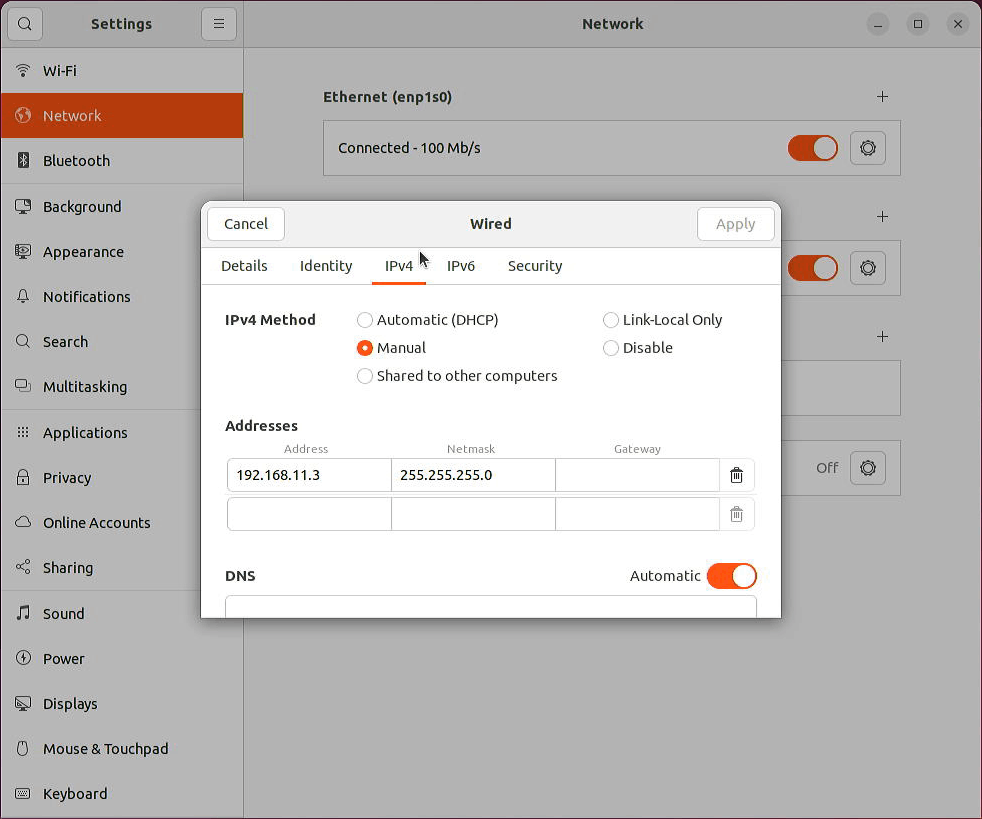Click the Online Accounts cloud icon
Screen dimensions: 982x819
23,522
